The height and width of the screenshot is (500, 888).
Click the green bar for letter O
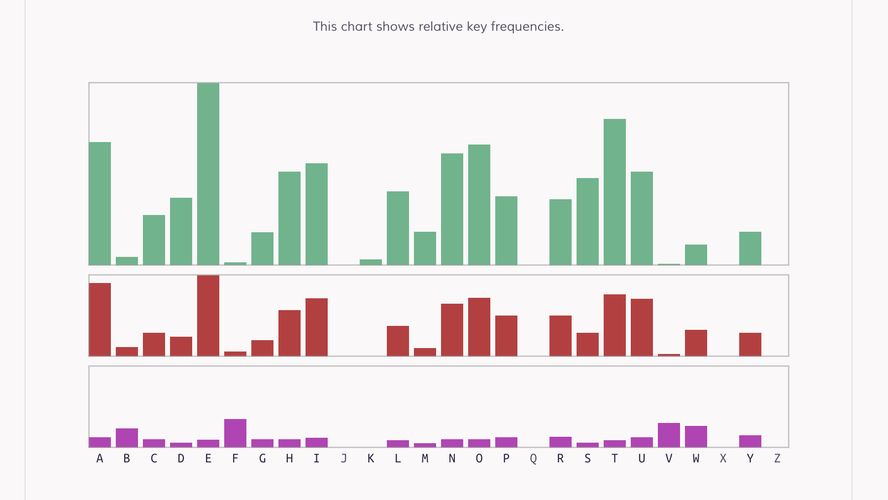(479, 205)
